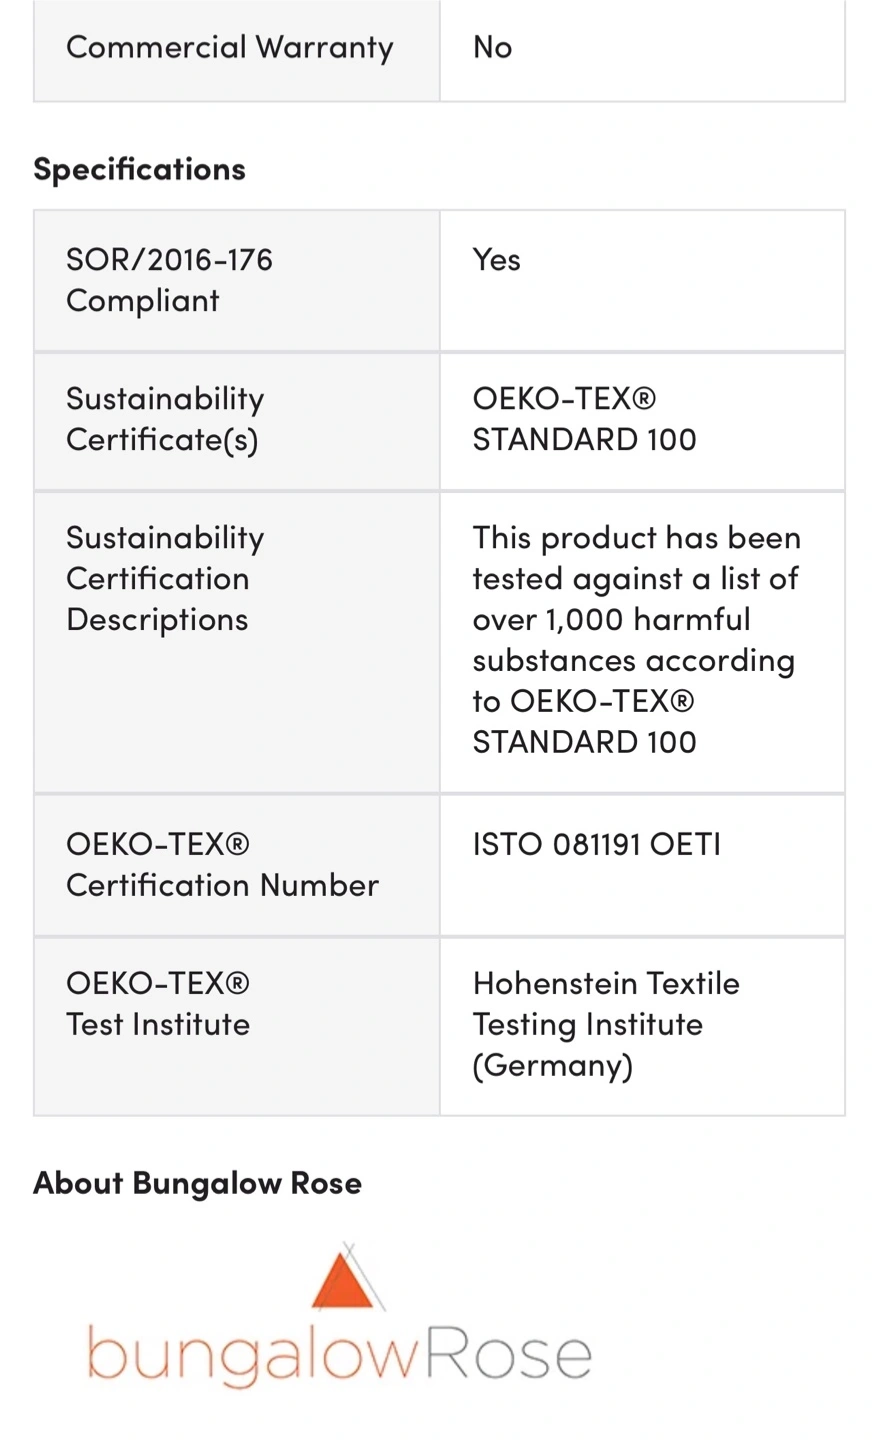
Task: Click the Commercial Warranty 'No' value
Action: coord(492,47)
